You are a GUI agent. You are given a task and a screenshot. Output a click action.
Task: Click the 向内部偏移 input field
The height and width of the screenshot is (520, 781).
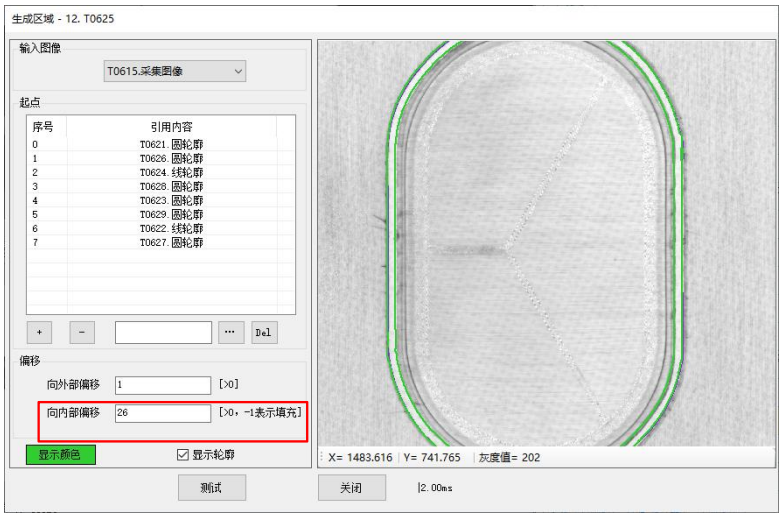point(162,413)
